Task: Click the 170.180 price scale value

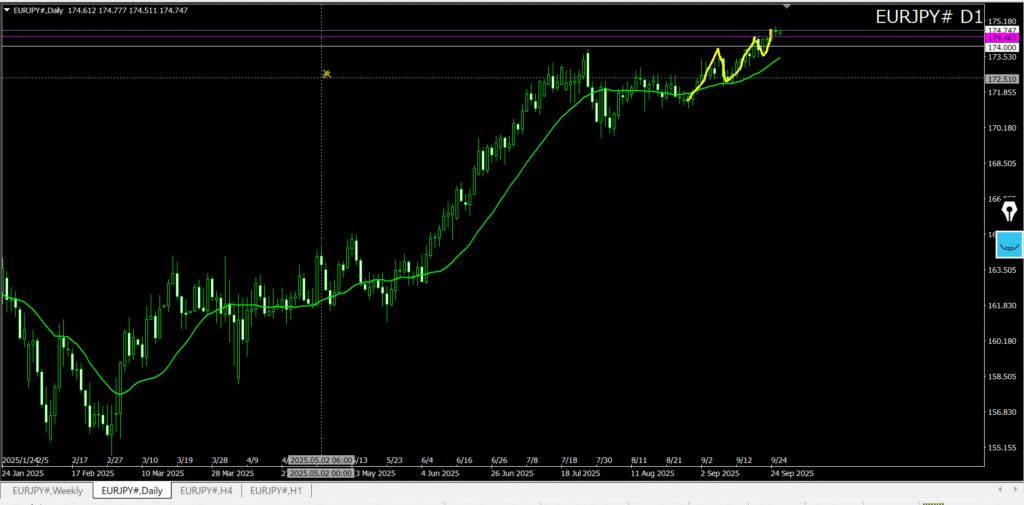Action: tap(1001, 128)
